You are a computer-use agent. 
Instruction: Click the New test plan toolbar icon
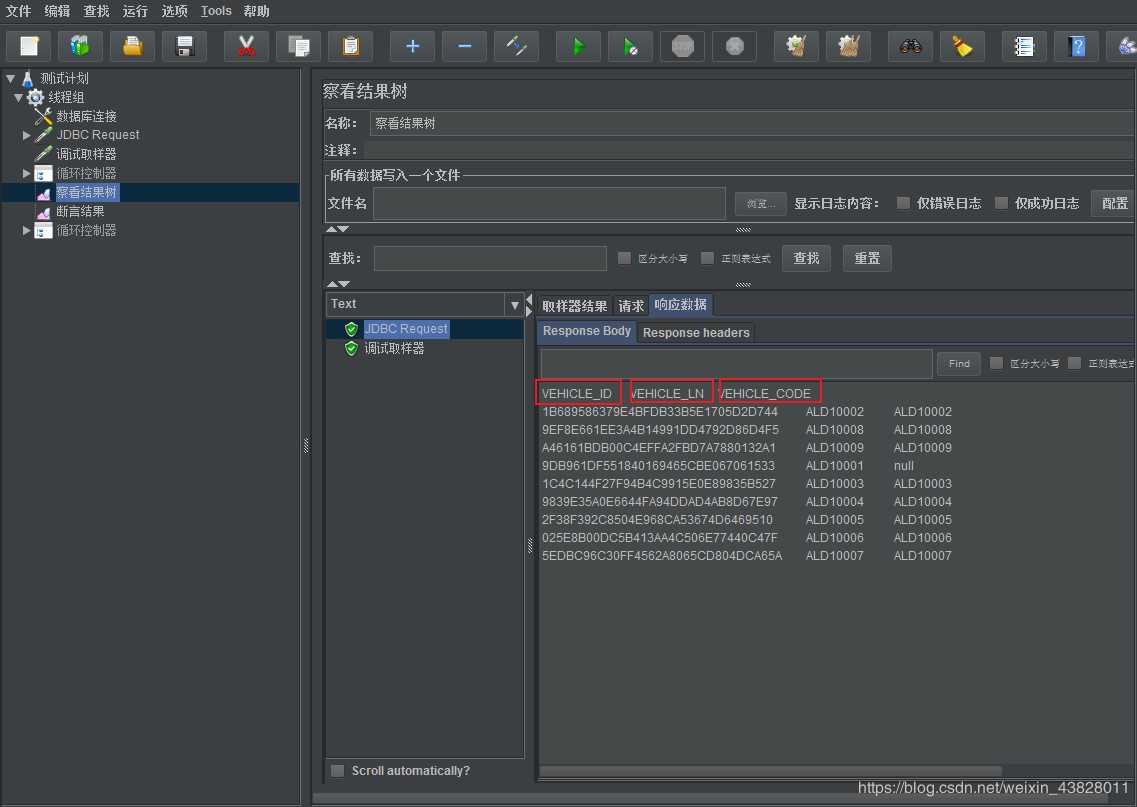[29, 46]
